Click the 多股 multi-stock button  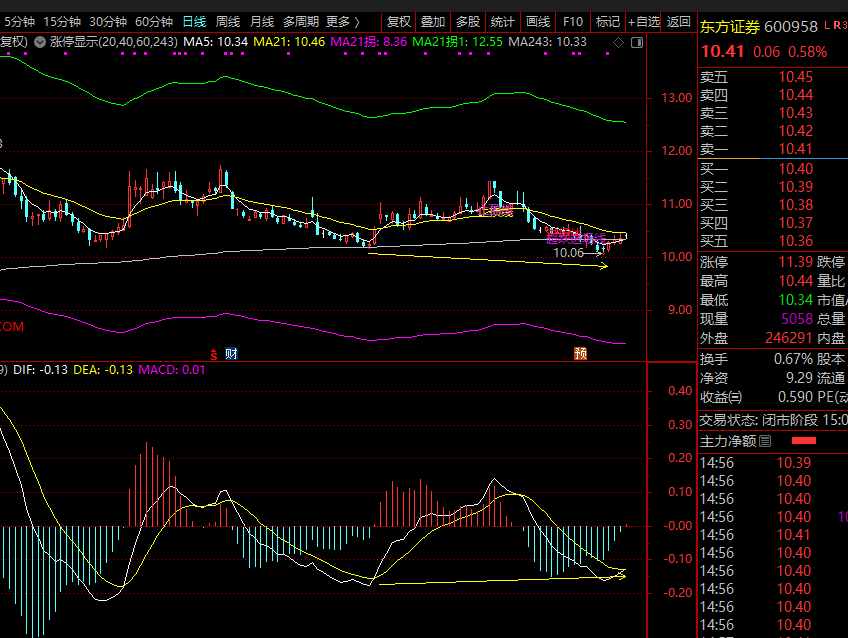tap(468, 22)
